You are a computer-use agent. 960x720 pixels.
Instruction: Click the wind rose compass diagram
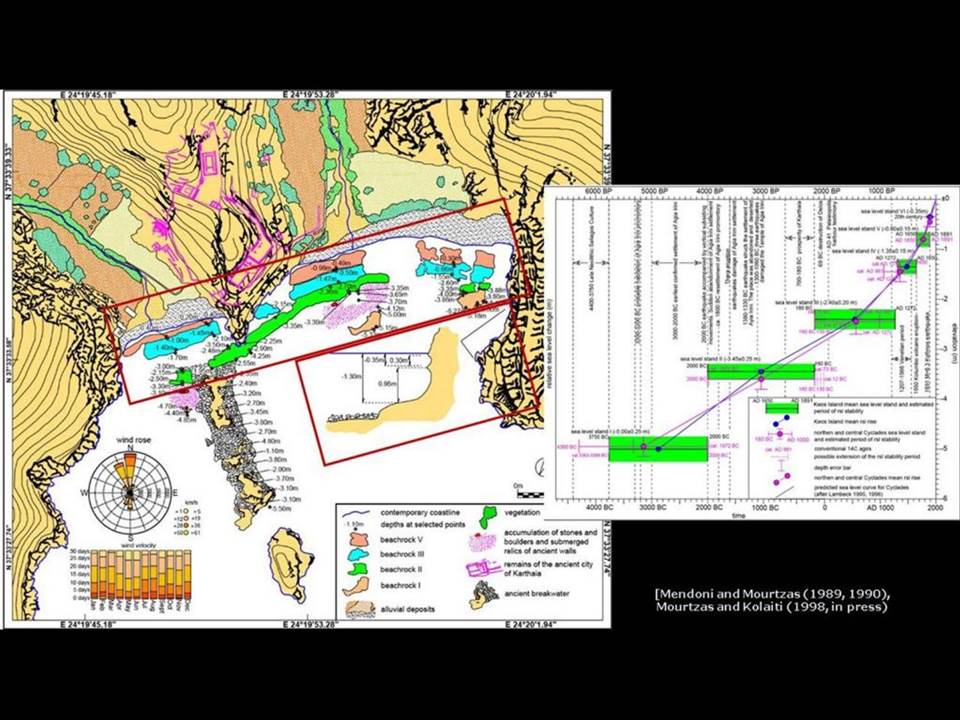(x=130, y=493)
